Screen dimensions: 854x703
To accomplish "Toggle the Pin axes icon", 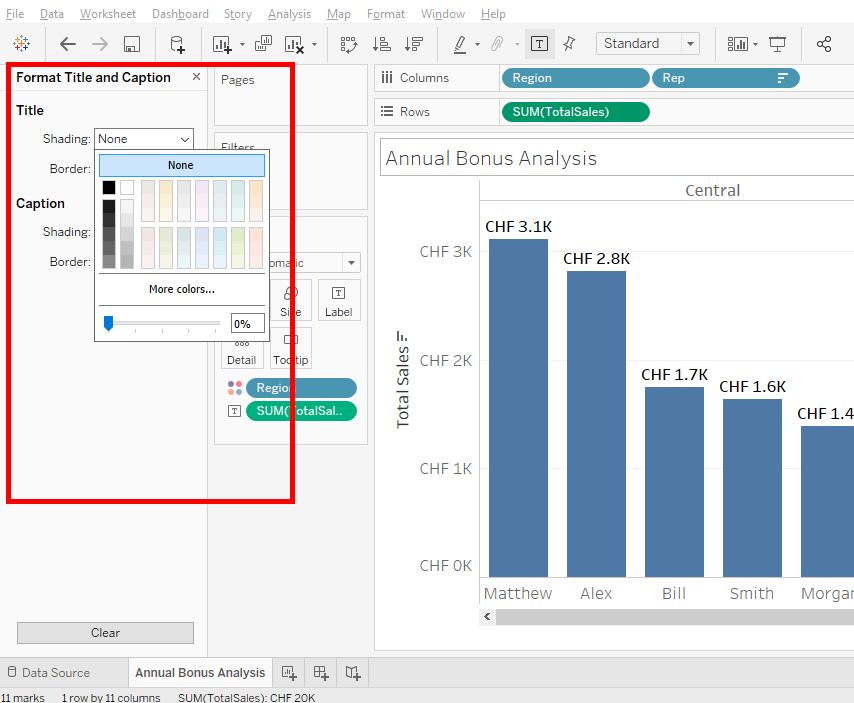I will pos(567,44).
